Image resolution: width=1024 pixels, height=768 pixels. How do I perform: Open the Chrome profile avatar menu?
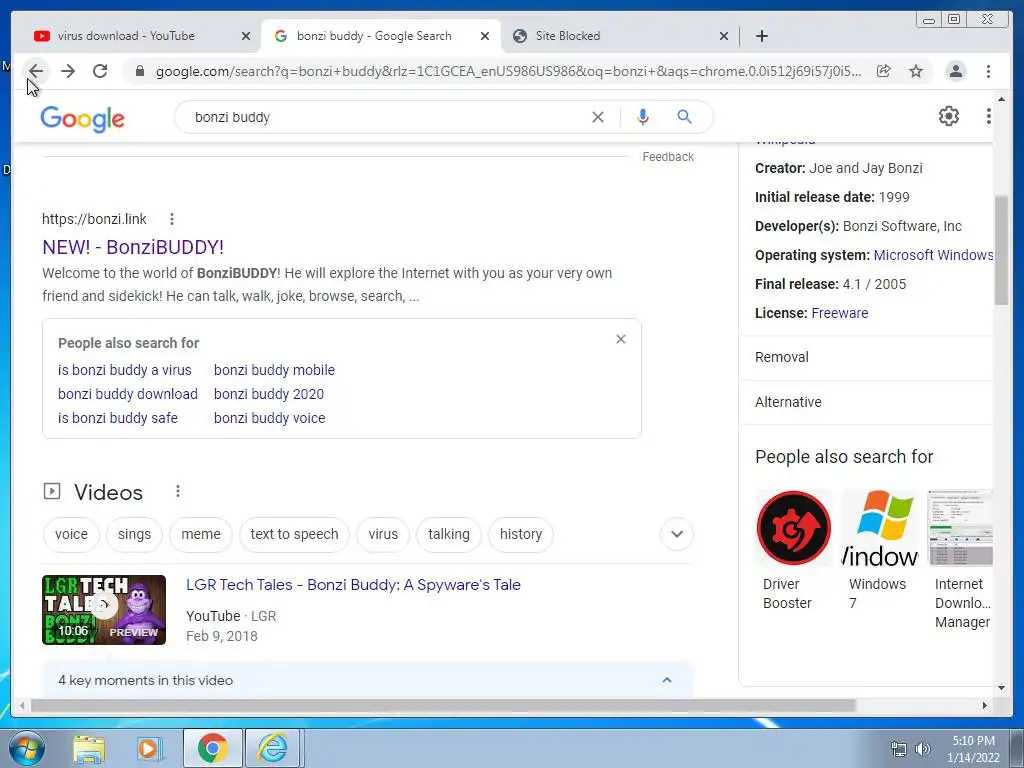955,71
